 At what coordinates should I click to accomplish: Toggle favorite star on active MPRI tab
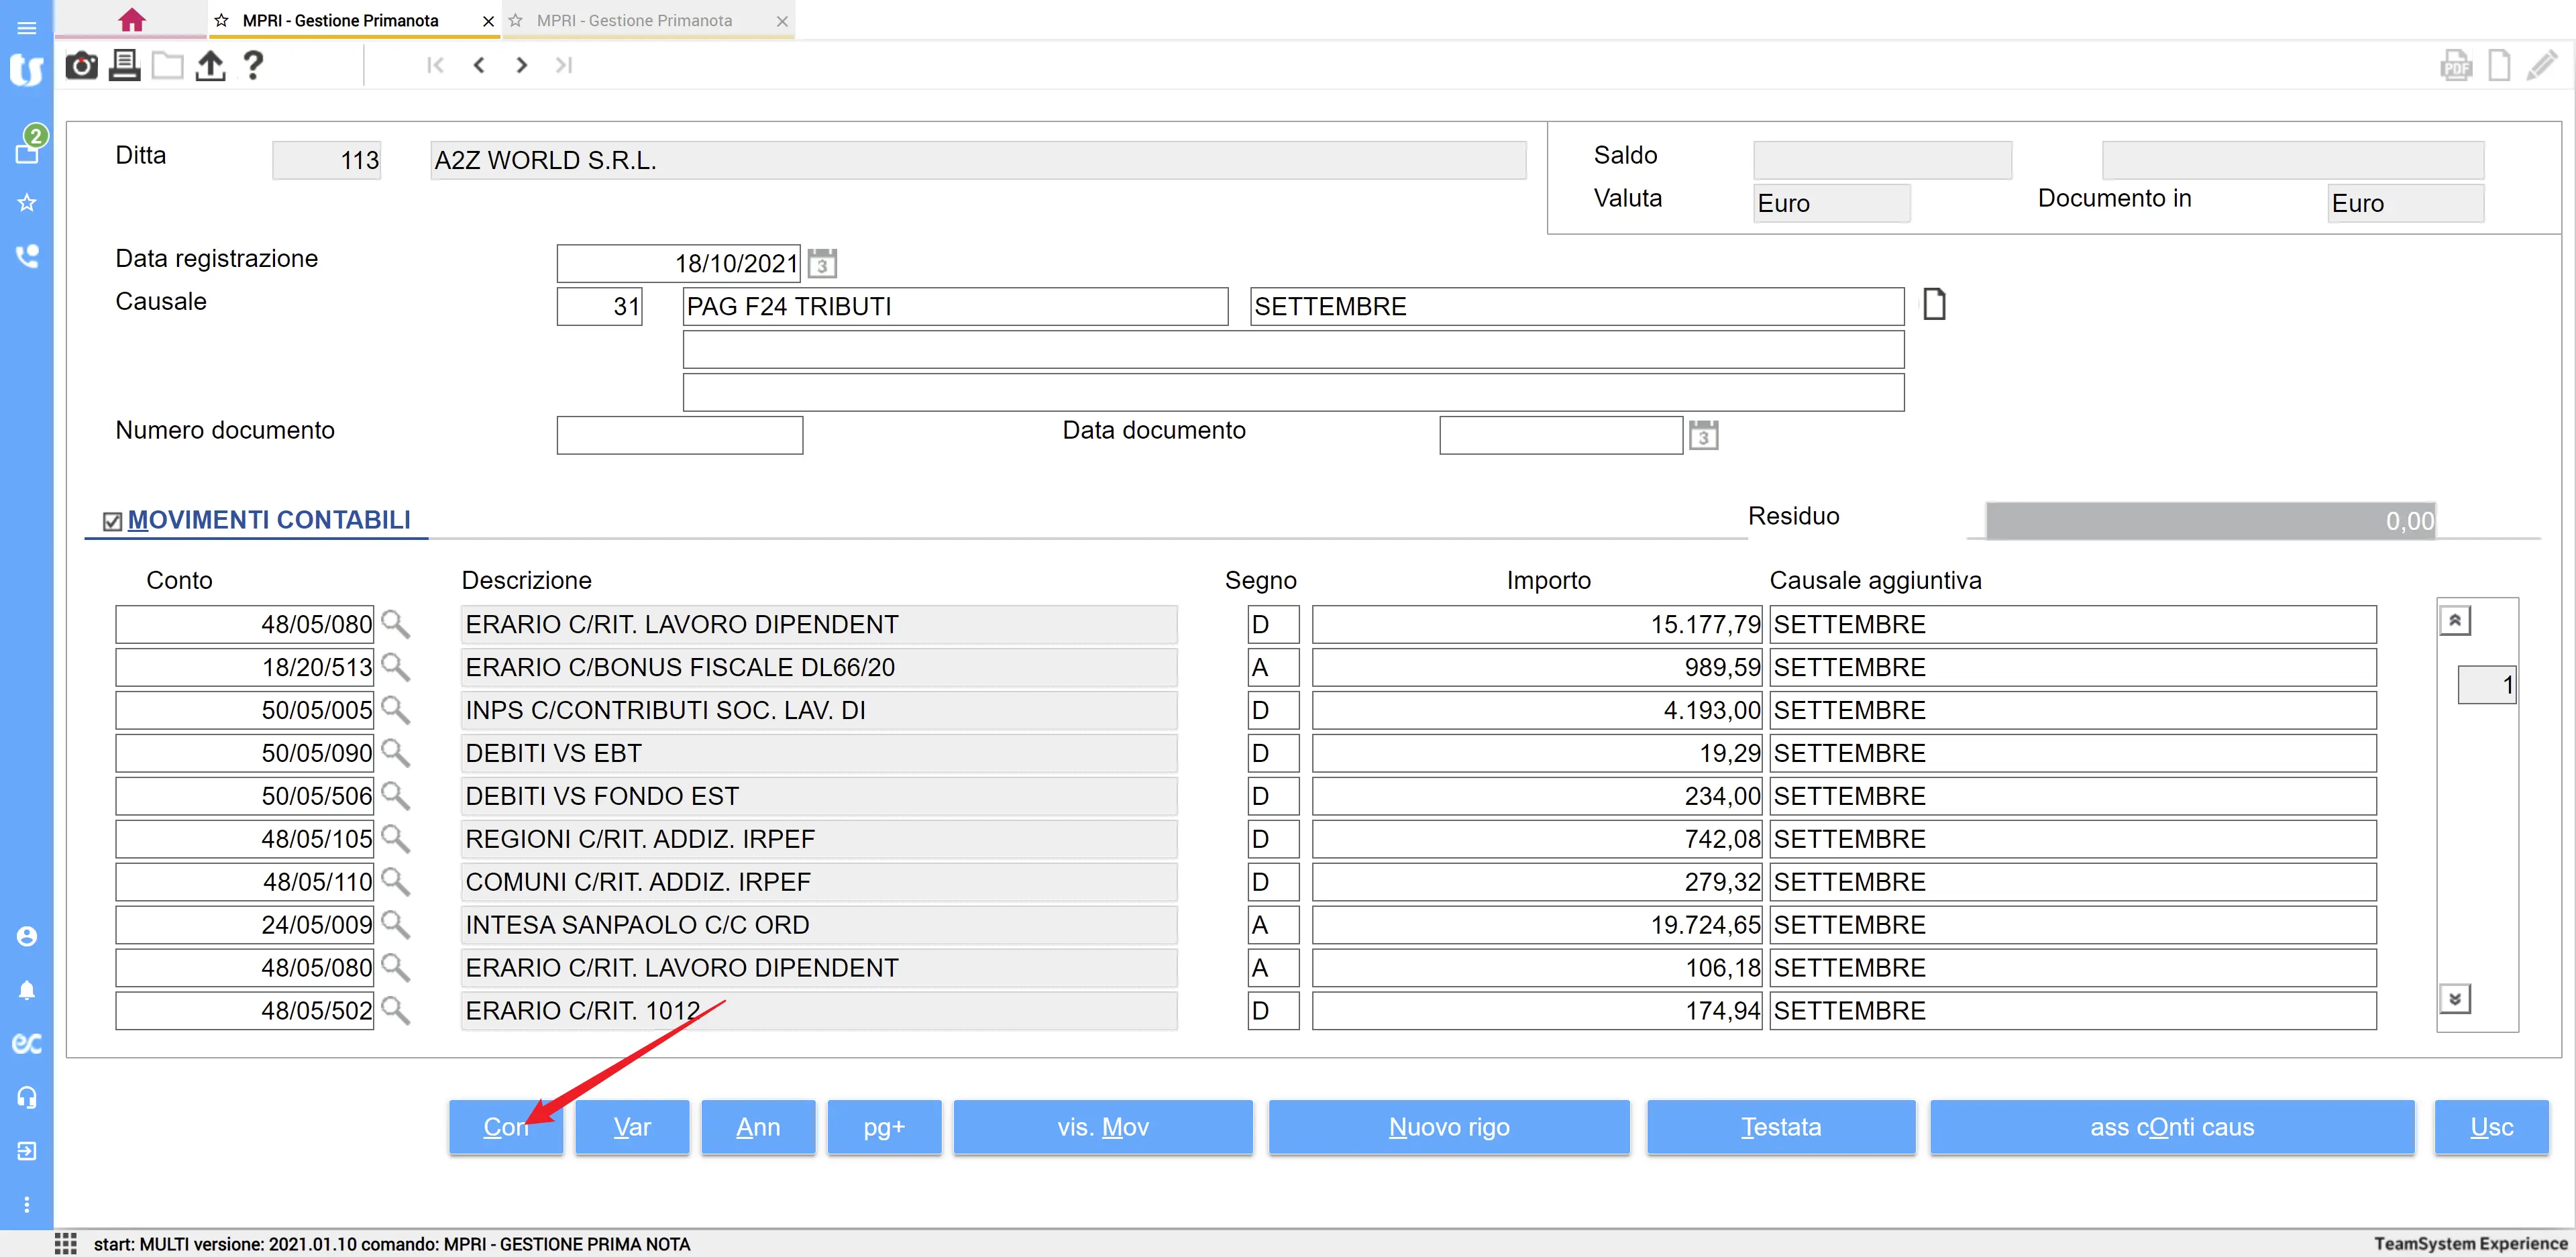click(x=222, y=20)
